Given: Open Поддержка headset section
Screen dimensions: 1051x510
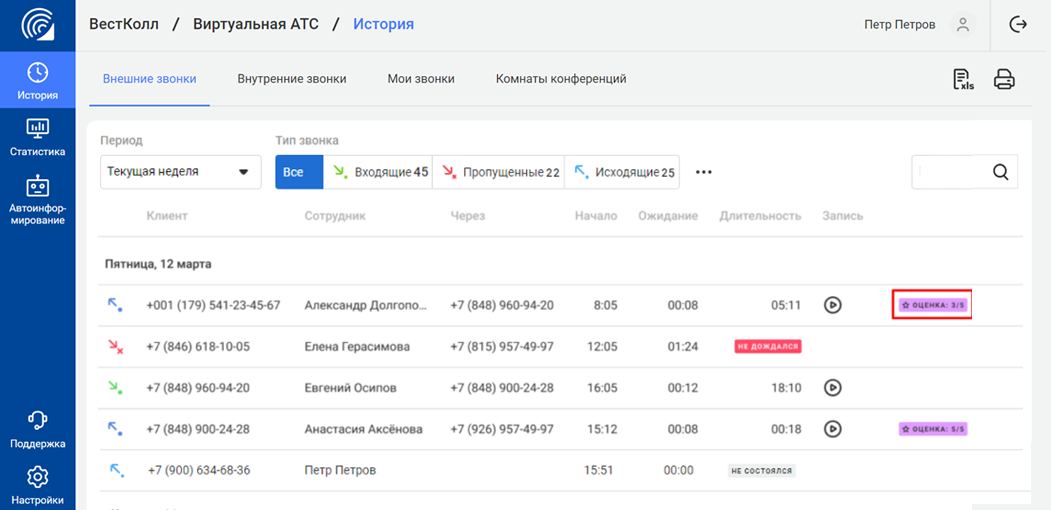Looking at the screenshot, I should 38,429.
